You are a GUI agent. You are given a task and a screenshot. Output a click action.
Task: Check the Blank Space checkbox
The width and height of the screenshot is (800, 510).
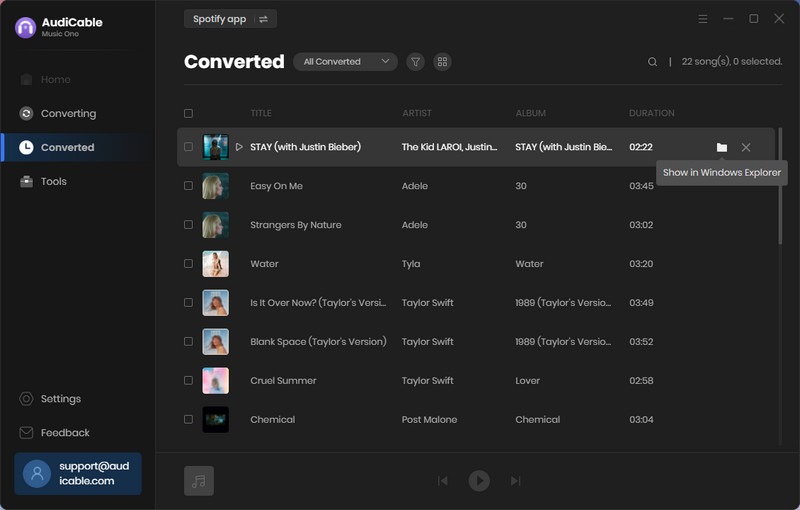188,341
